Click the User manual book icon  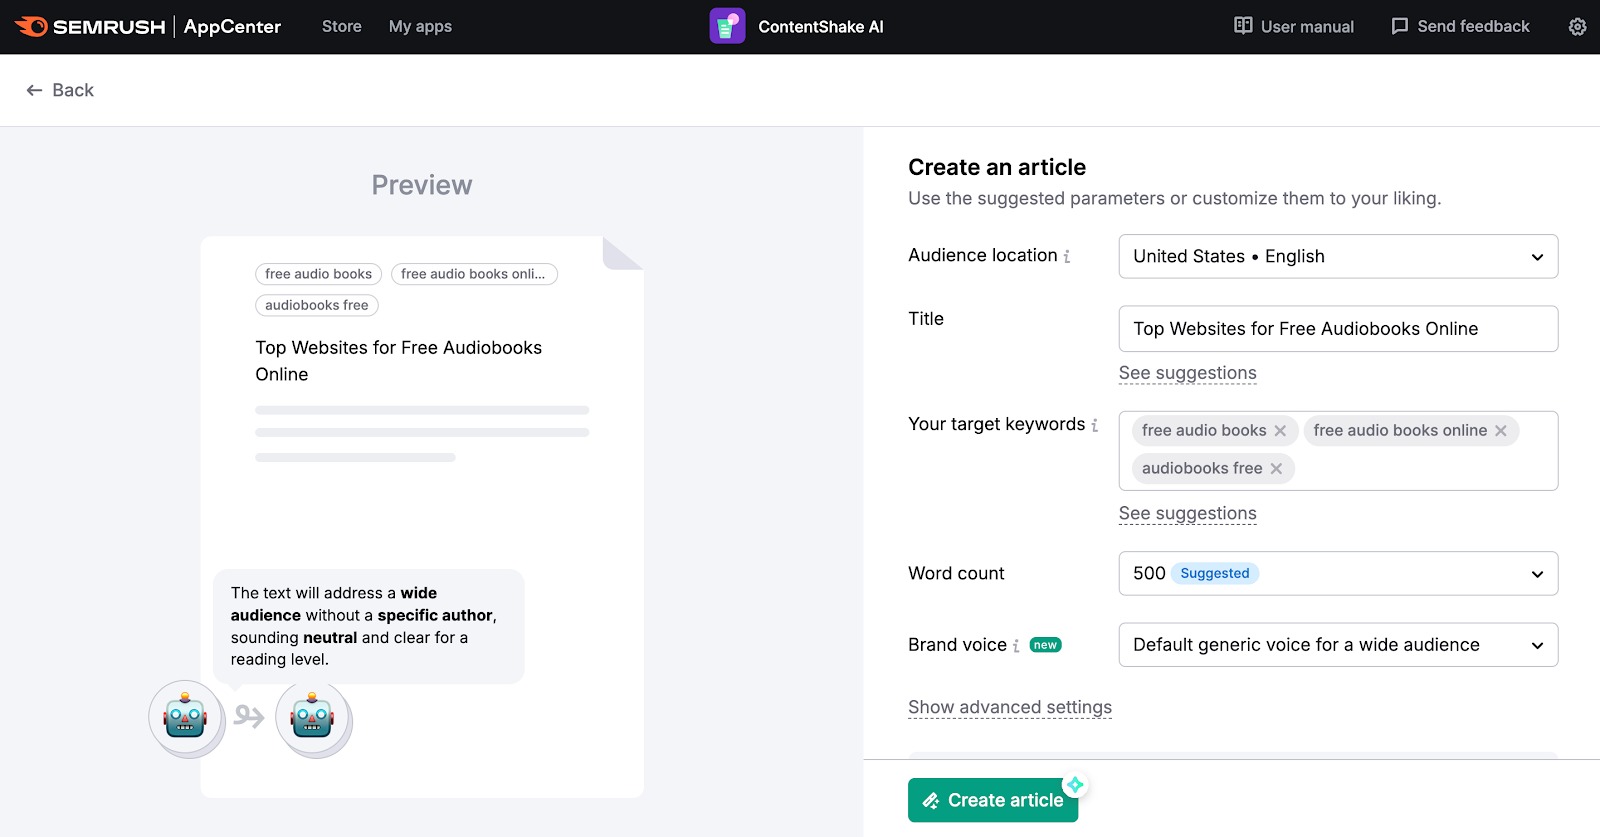tap(1243, 26)
